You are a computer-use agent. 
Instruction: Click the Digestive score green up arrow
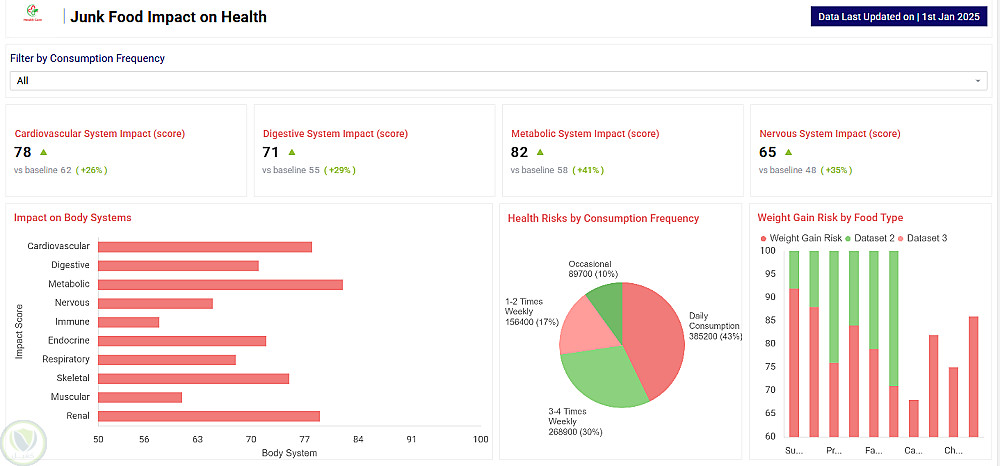292,152
